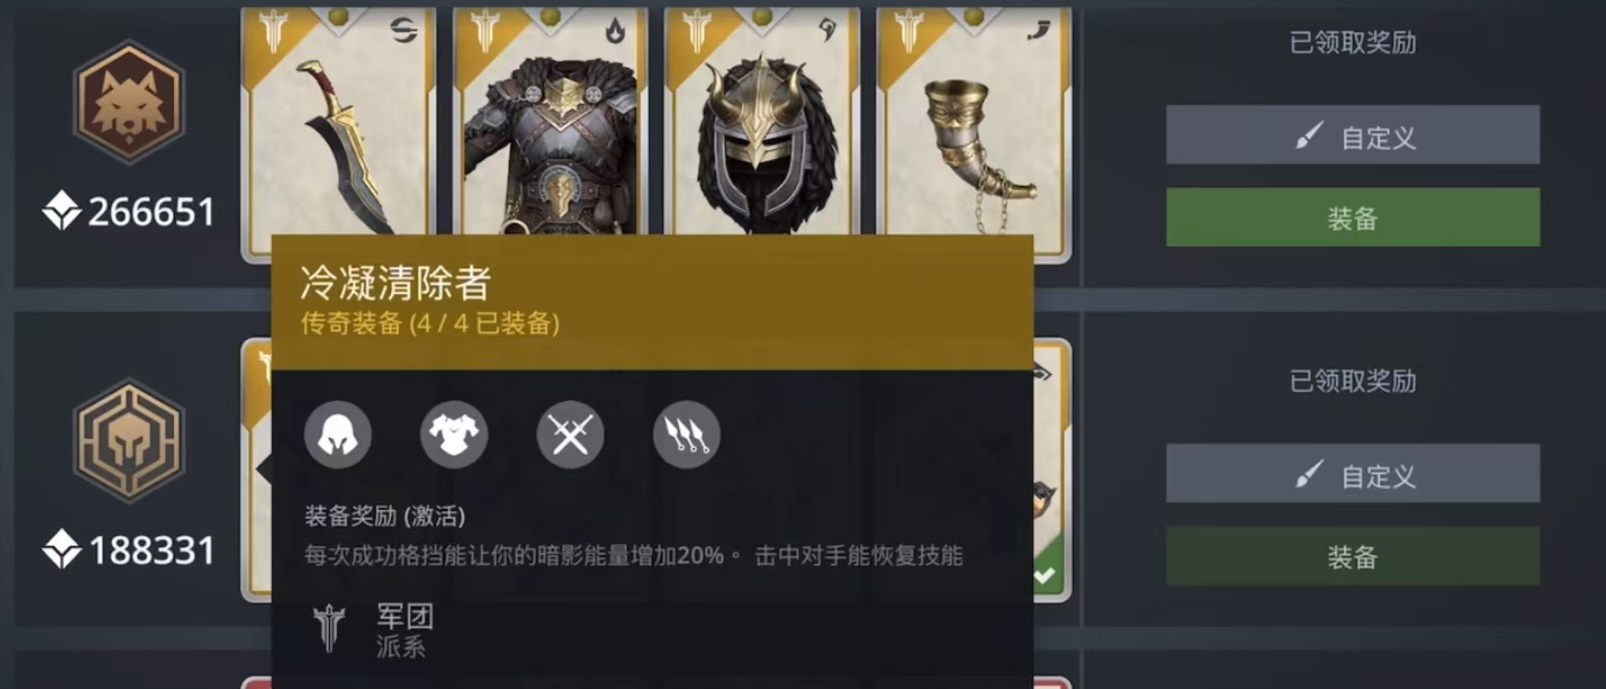1606x689 pixels.
Task: Open the horned helmet card
Action: click(761, 122)
